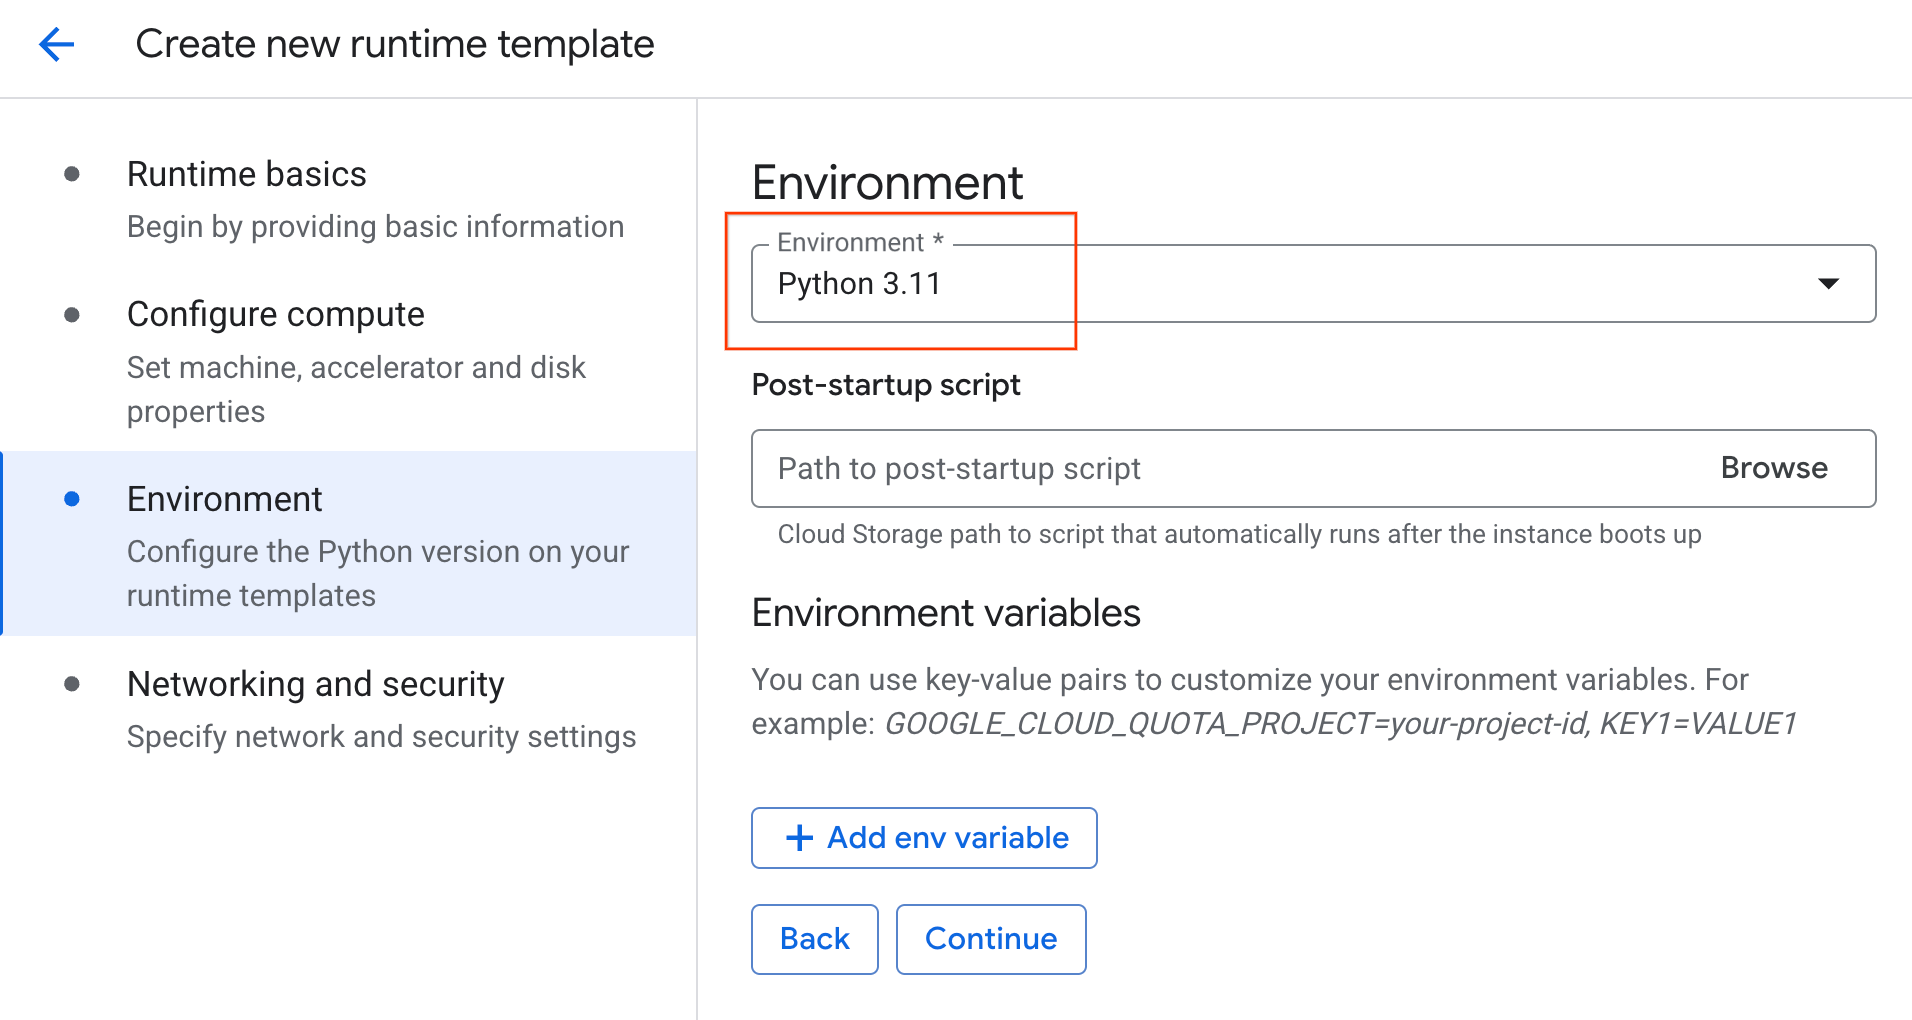Click the Create new runtime template heading

pyautogui.click(x=396, y=43)
